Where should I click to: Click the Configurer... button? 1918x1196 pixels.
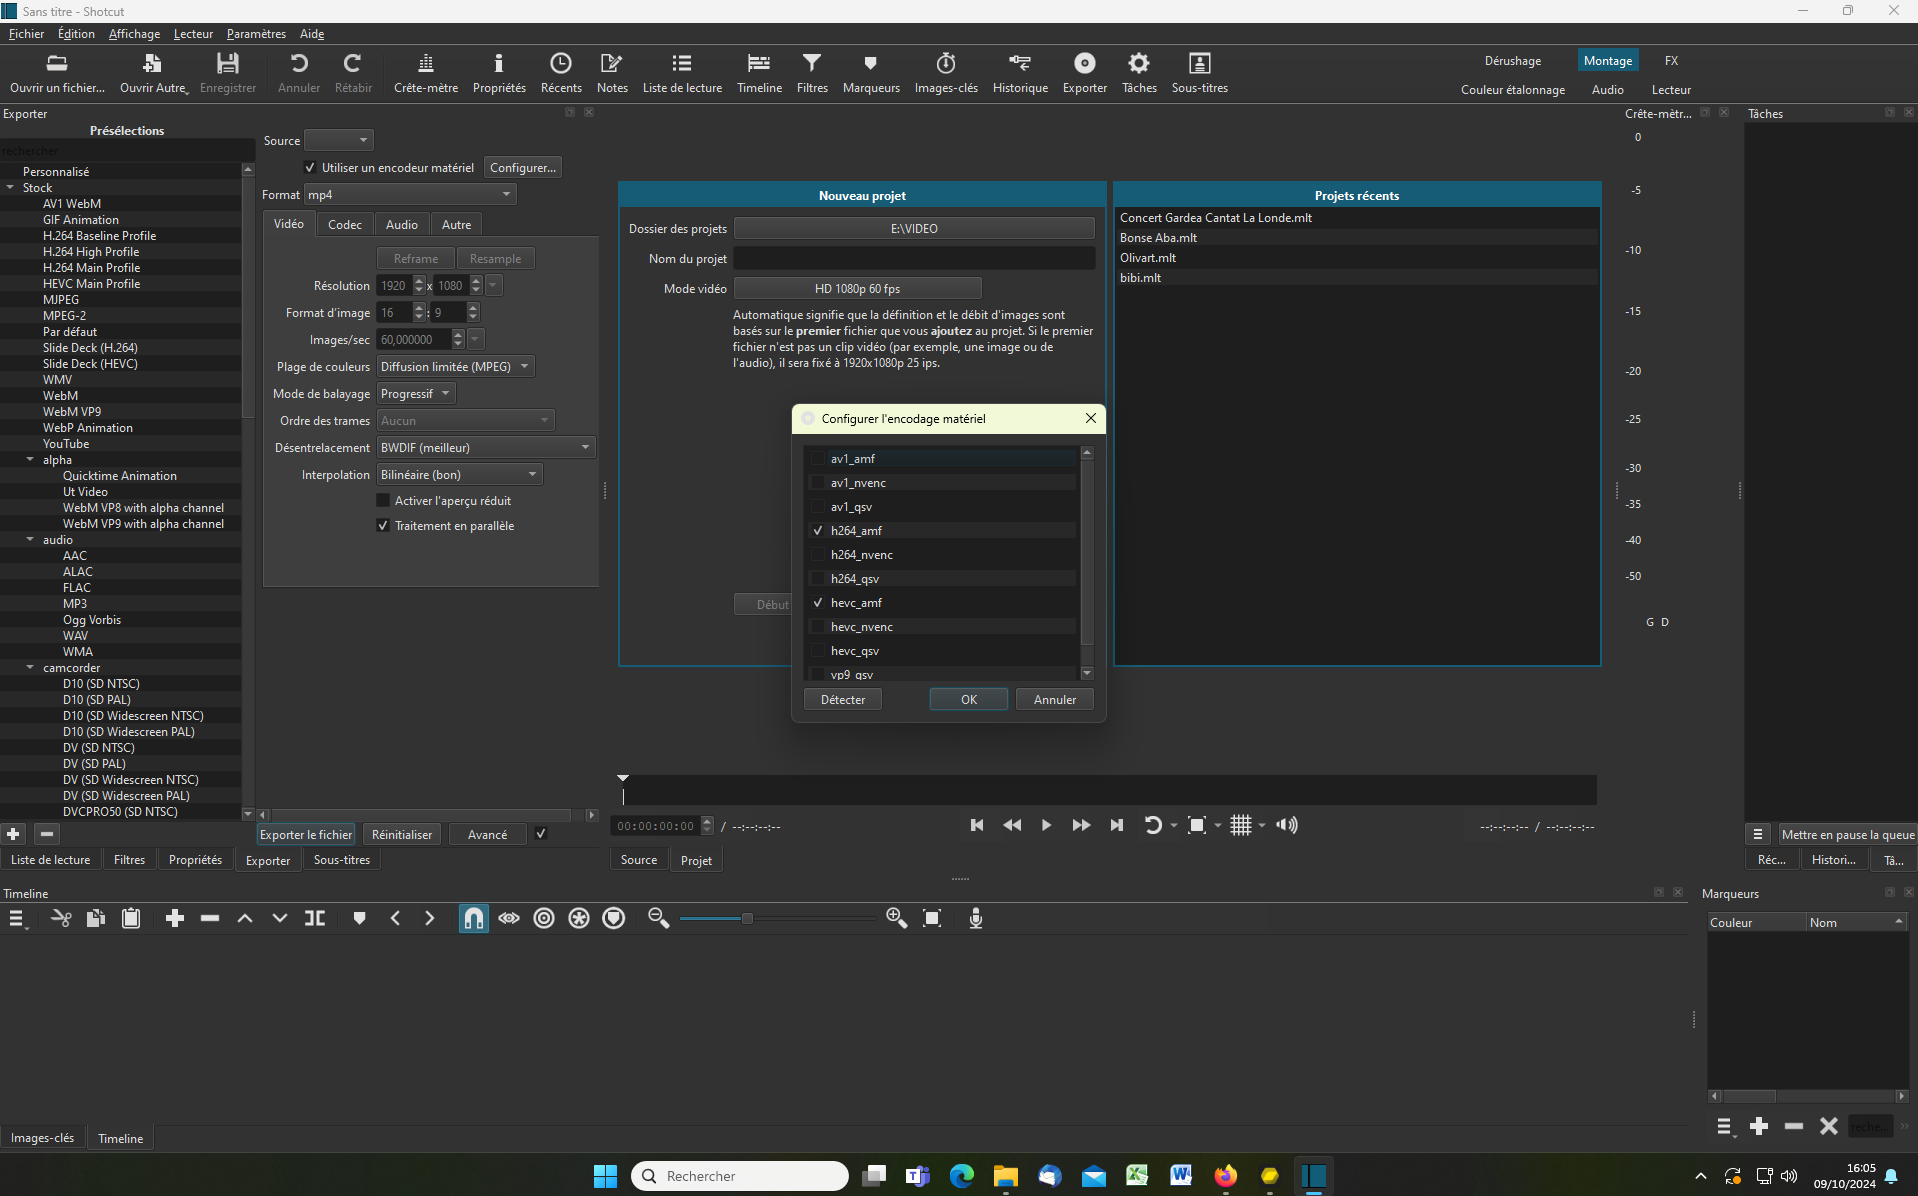tap(523, 168)
